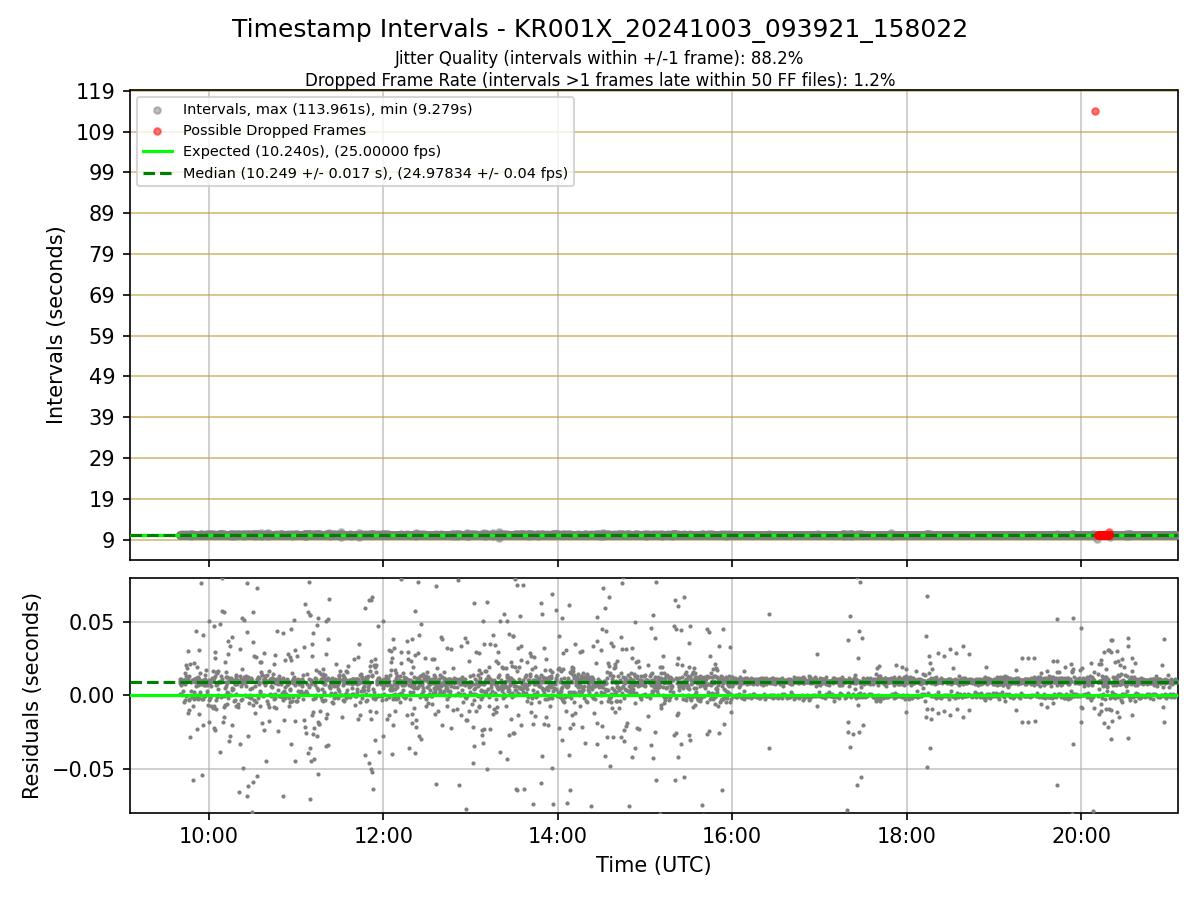Click the 29 y-axis tick label

tap(104, 458)
